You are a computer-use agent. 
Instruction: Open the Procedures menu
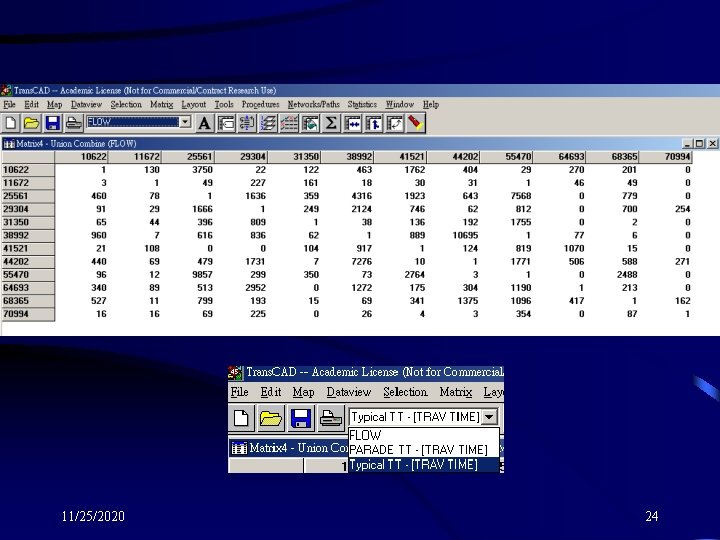[x=260, y=105]
